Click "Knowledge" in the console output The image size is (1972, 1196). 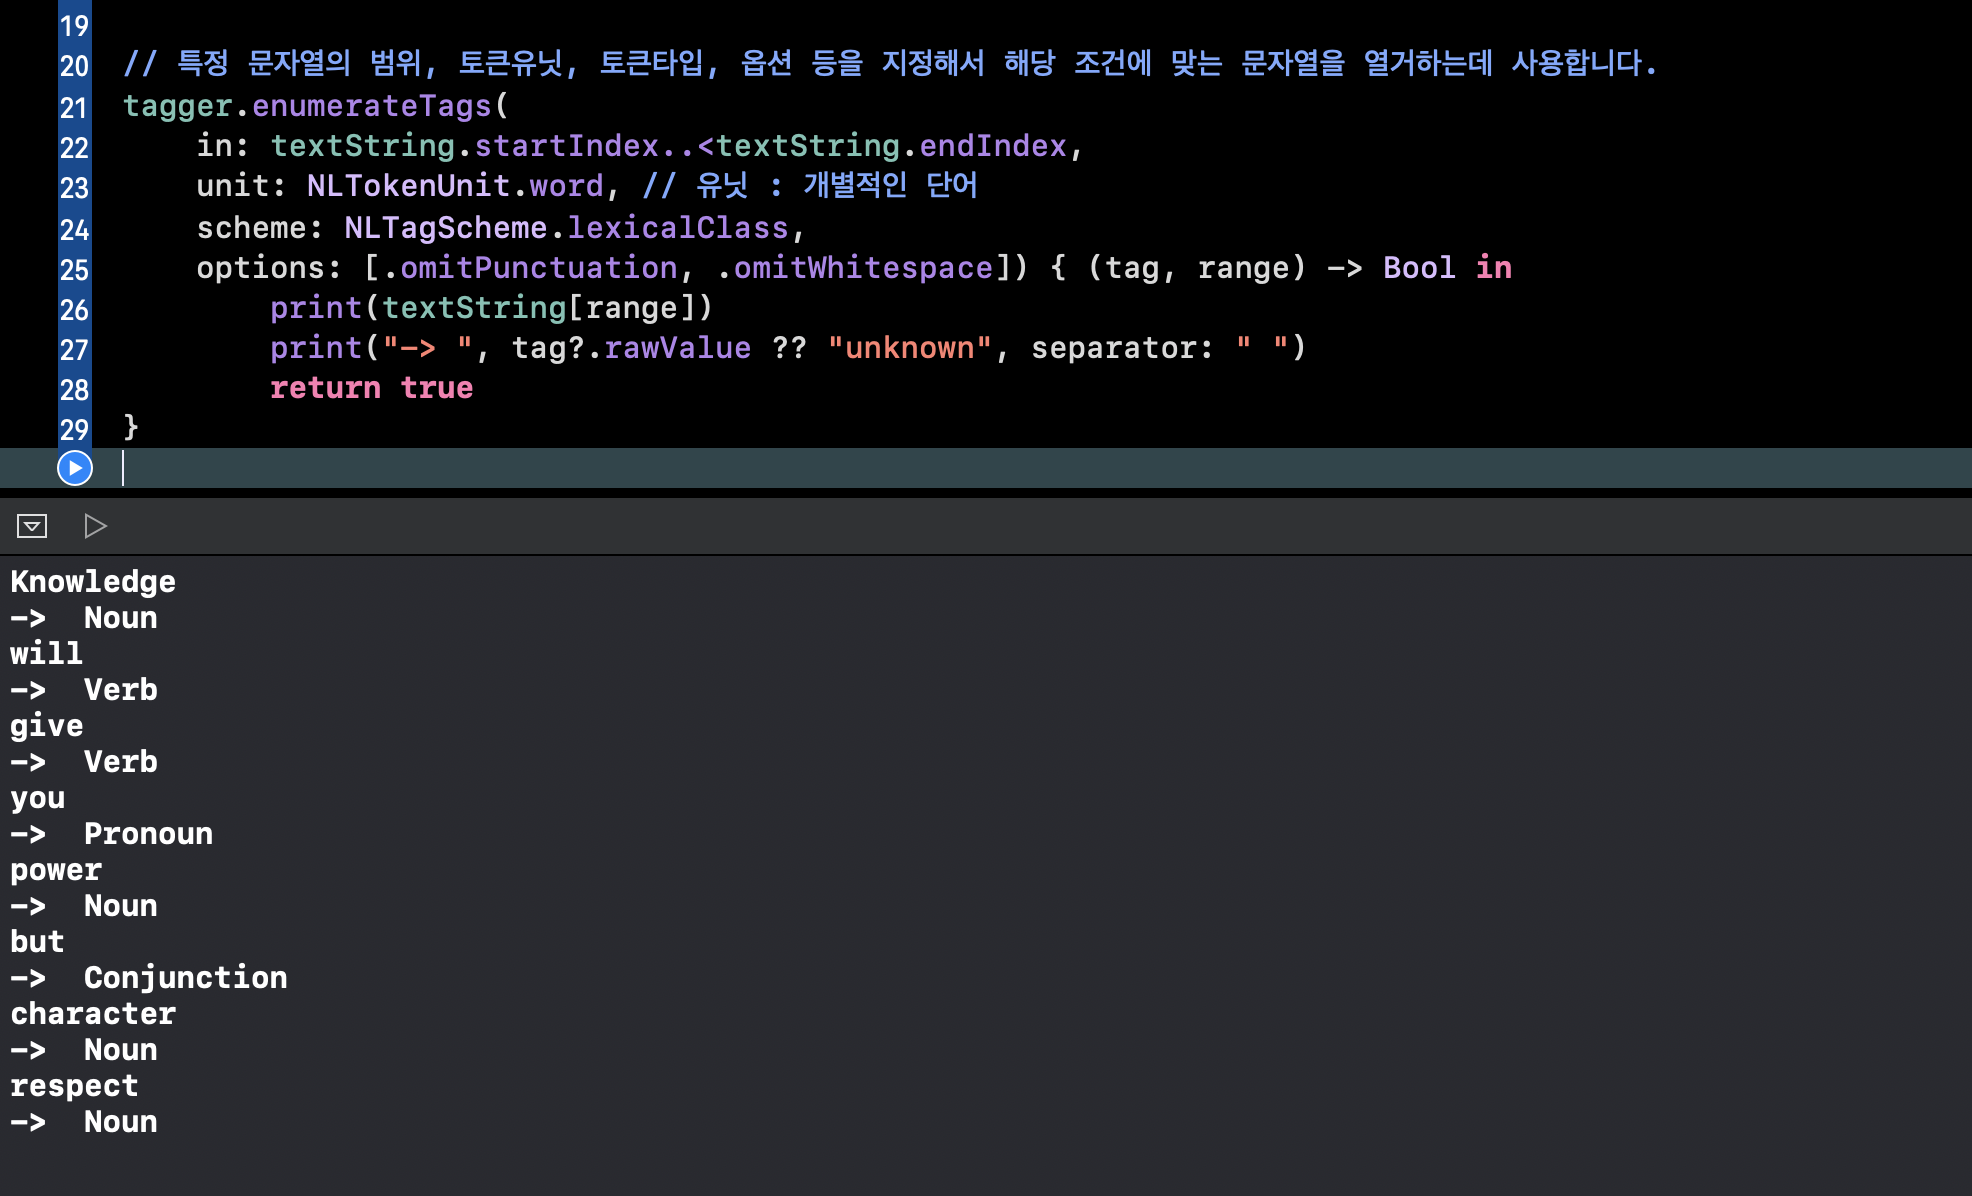(x=93, y=582)
